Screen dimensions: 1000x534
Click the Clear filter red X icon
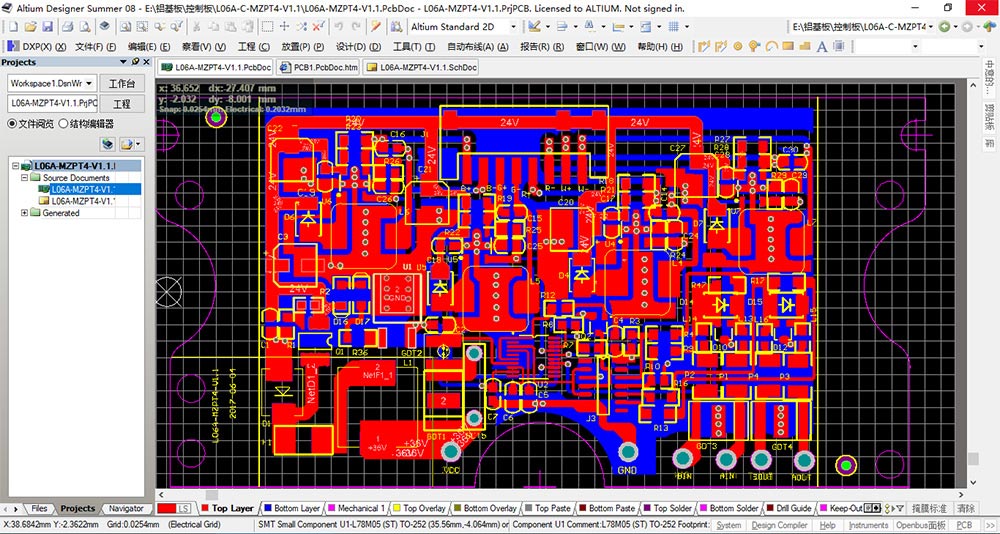(x=318, y=27)
